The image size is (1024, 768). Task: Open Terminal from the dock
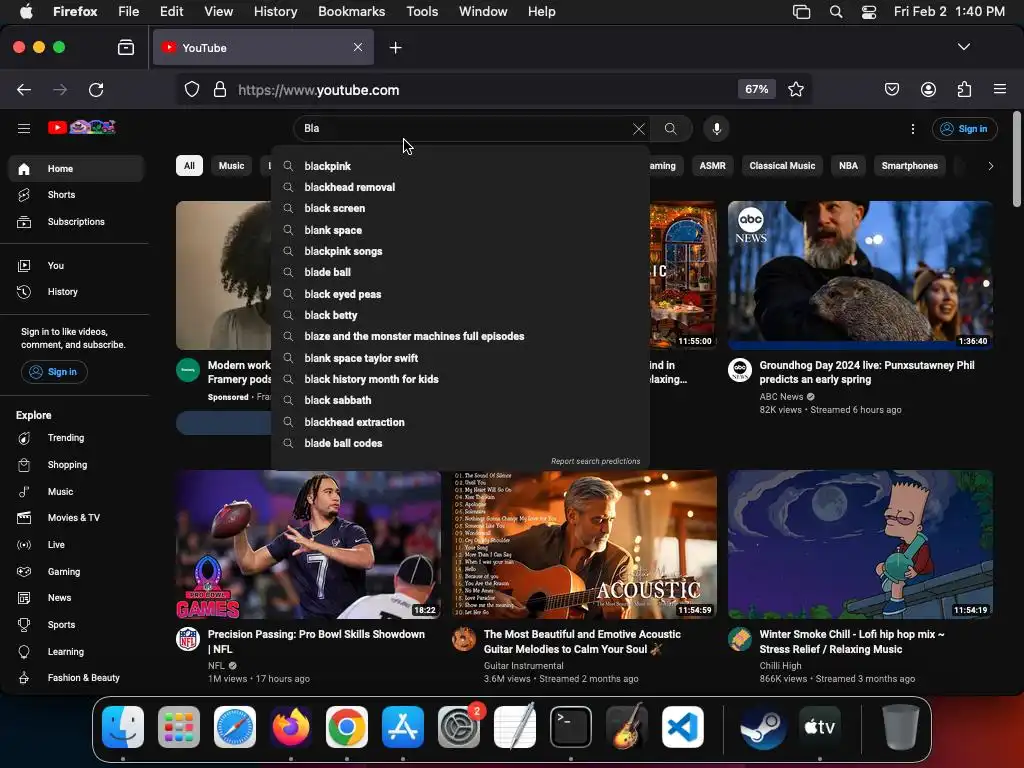point(571,726)
